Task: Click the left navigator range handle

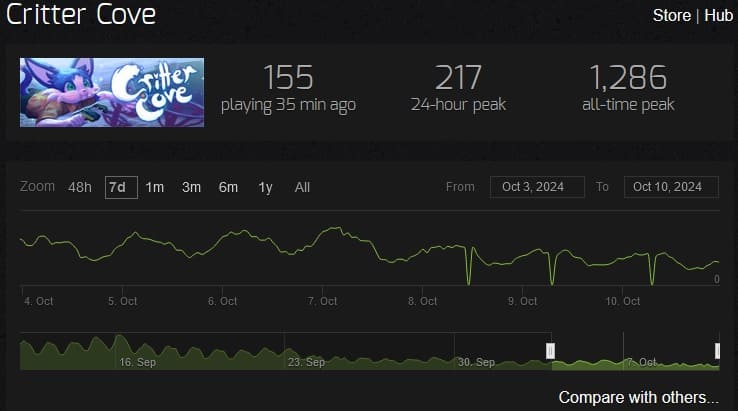Action: (550, 351)
